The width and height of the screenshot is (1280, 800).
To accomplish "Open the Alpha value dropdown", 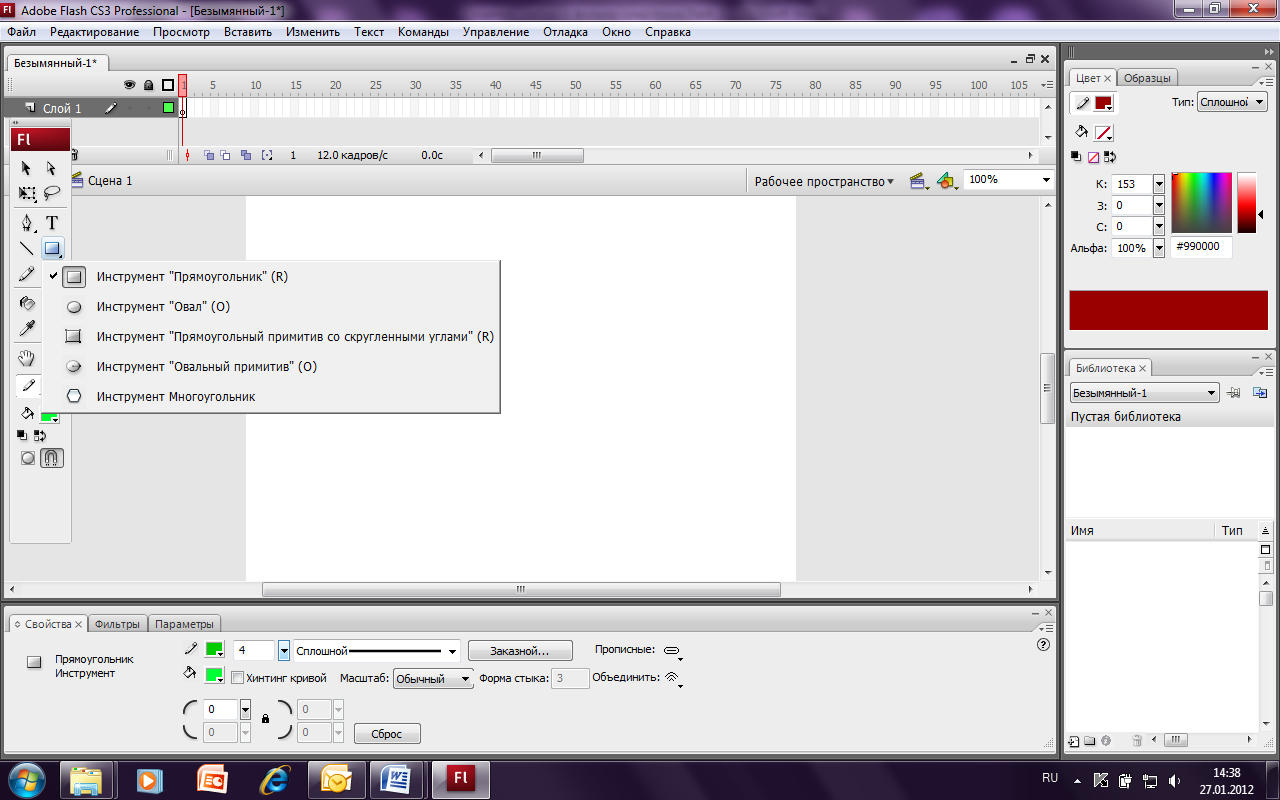I will (x=1159, y=248).
